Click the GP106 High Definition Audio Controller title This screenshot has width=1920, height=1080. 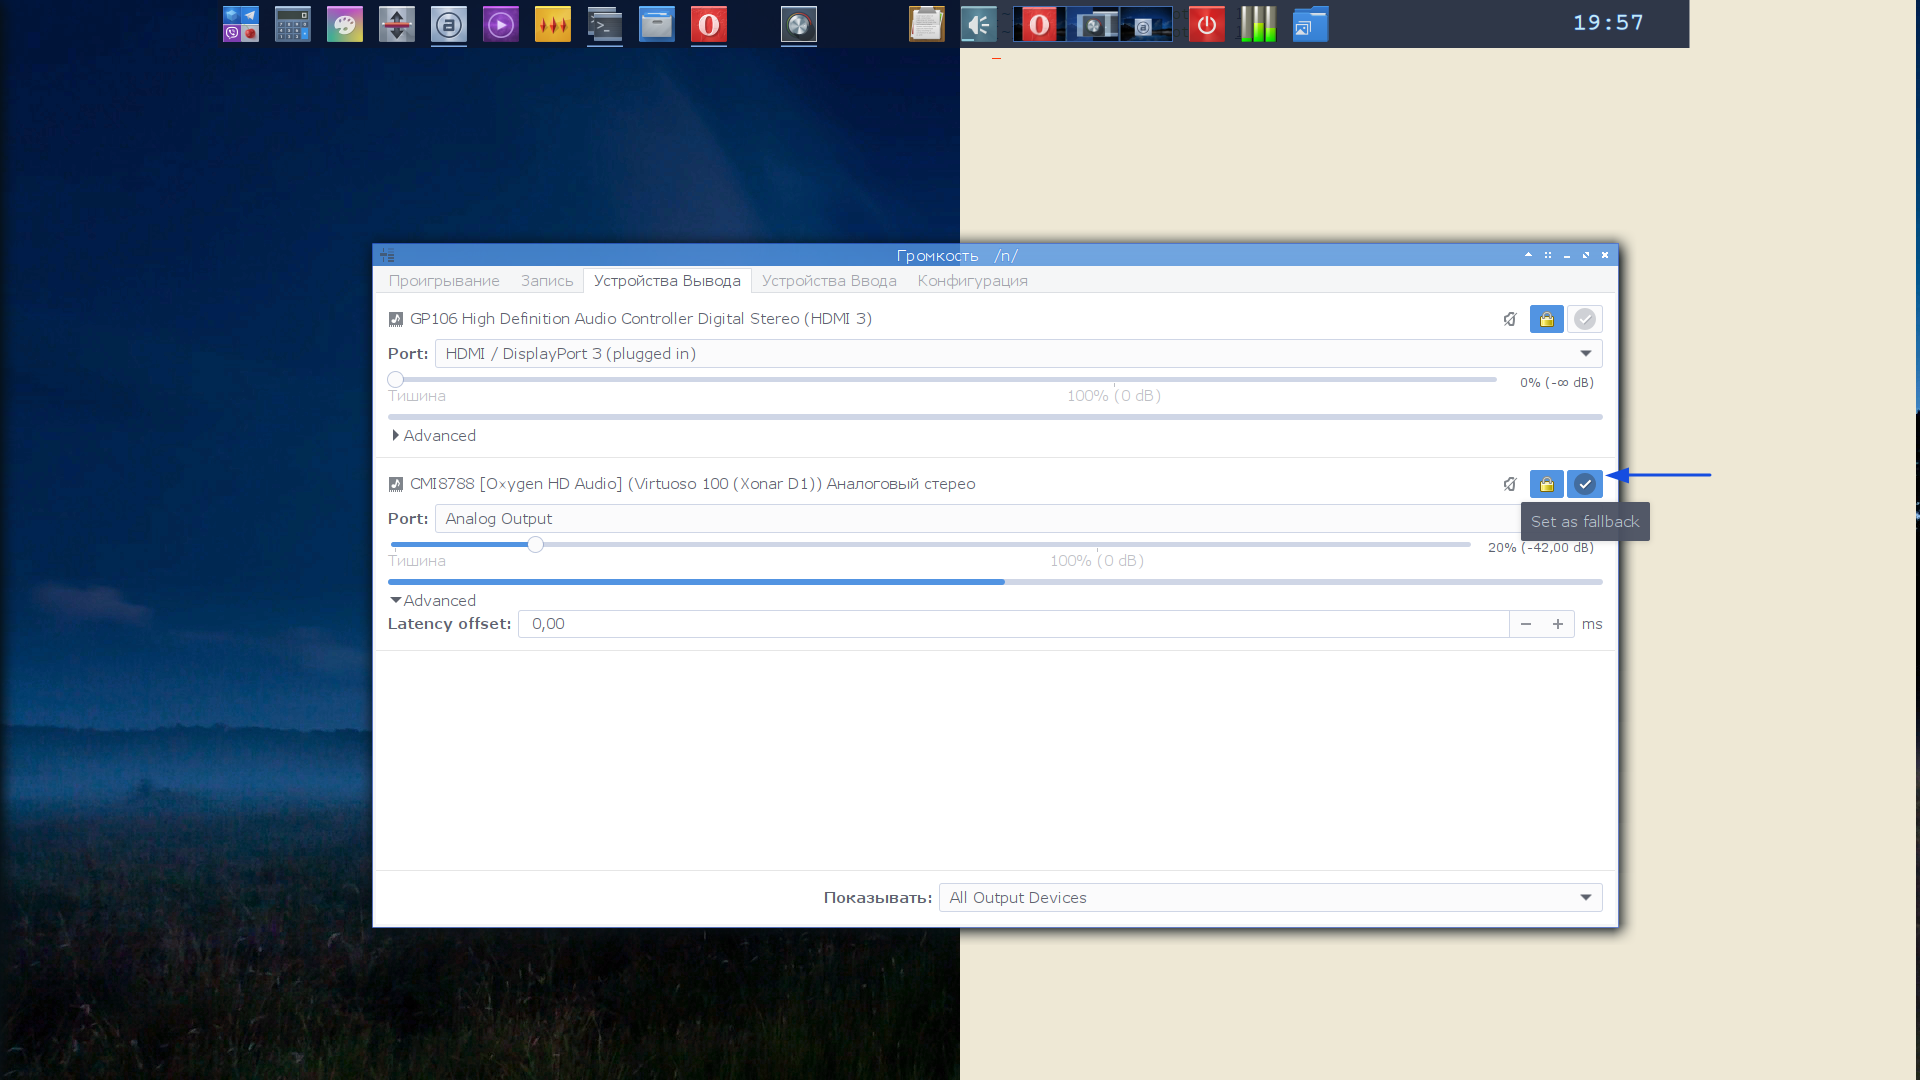point(641,319)
